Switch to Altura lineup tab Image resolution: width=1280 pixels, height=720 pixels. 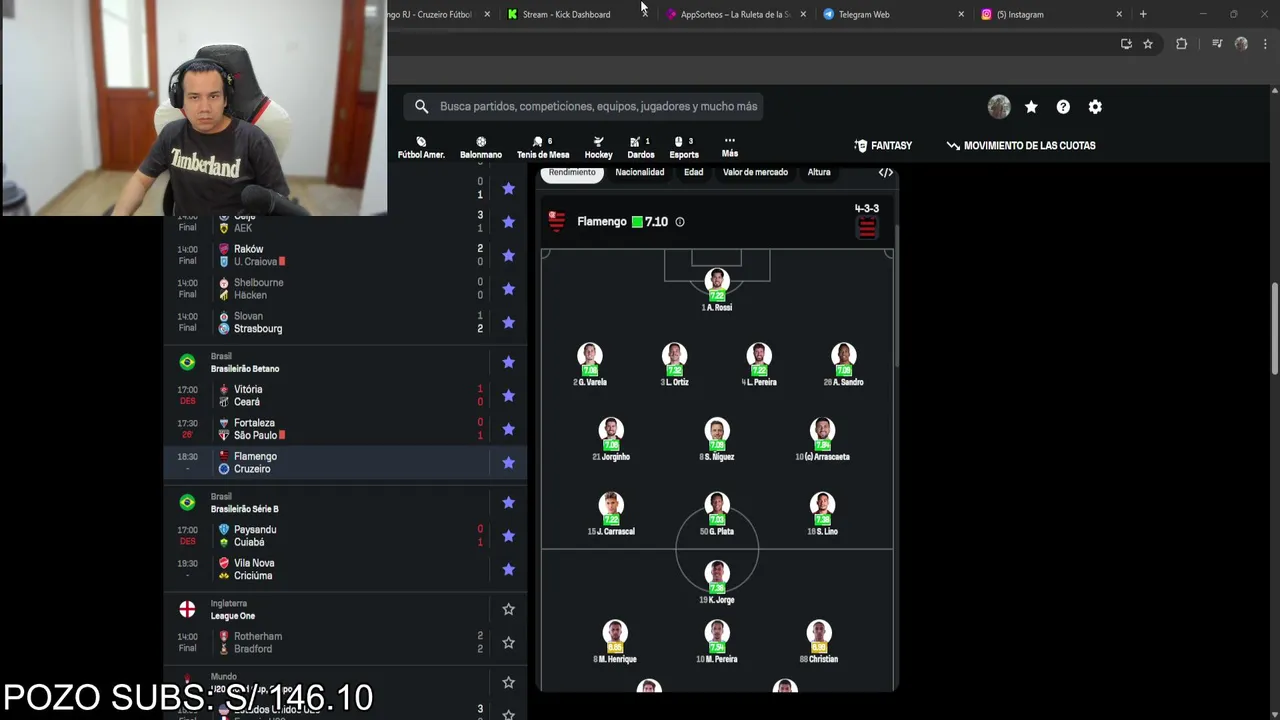(x=819, y=172)
